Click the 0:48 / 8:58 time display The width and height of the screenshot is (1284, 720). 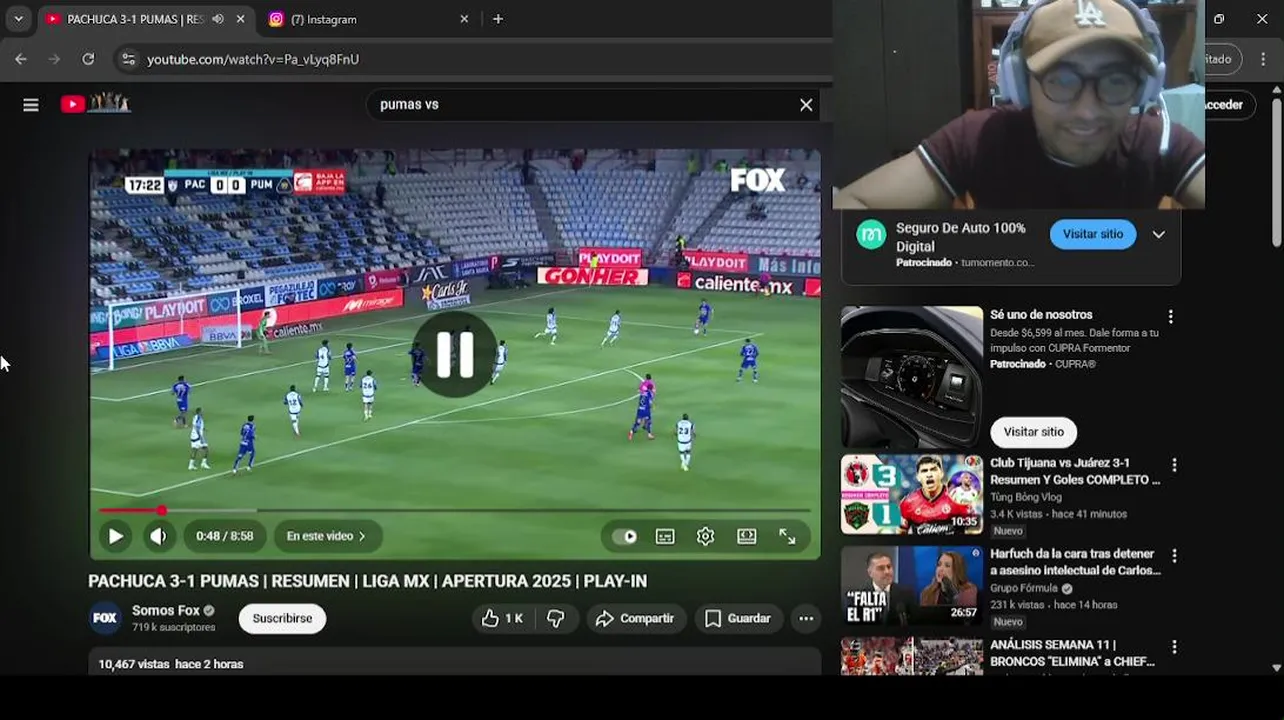click(224, 536)
